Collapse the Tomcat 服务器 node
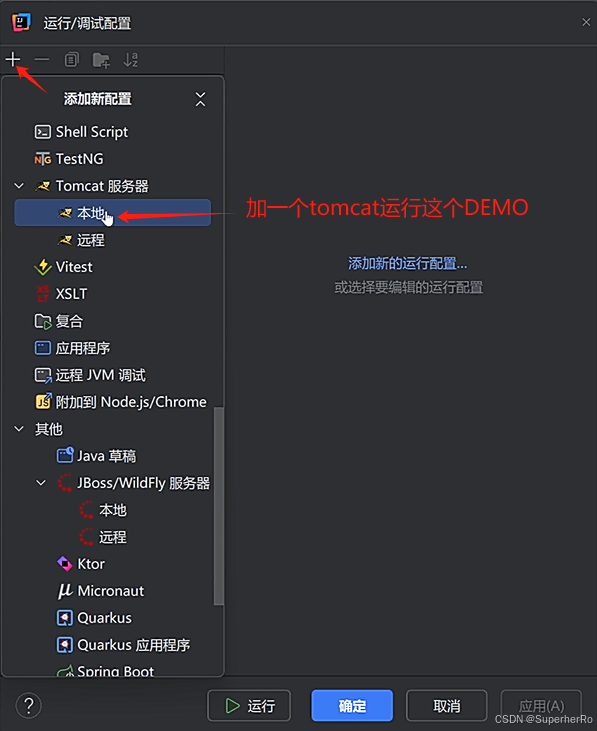 coord(19,186)
